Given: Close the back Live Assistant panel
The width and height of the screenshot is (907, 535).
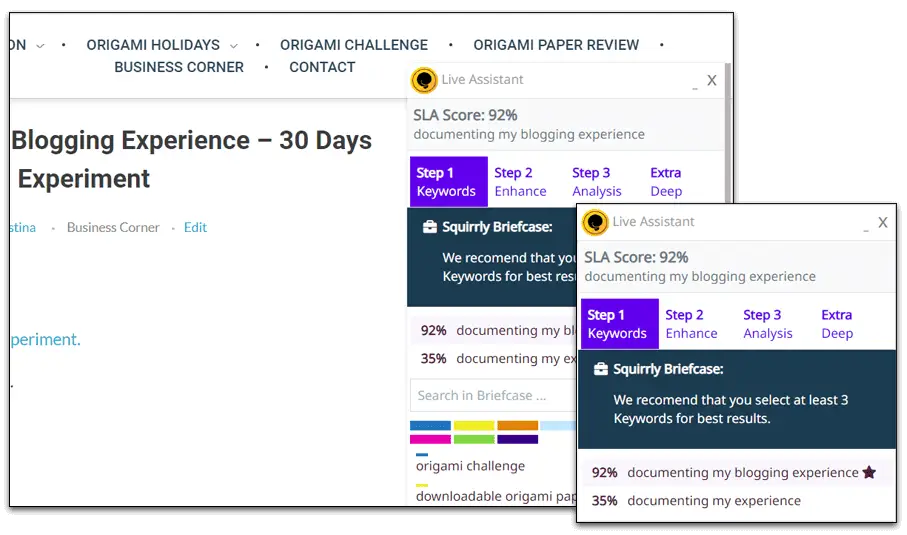Looking at the screenshot, I should click(711, 80).
